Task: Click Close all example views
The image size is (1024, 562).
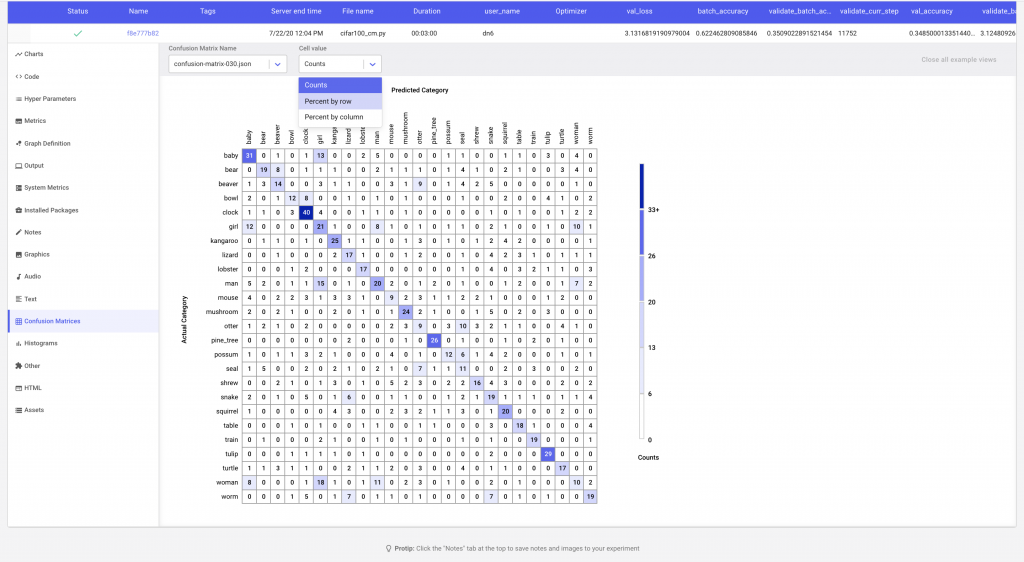Action: pos(958,60)
